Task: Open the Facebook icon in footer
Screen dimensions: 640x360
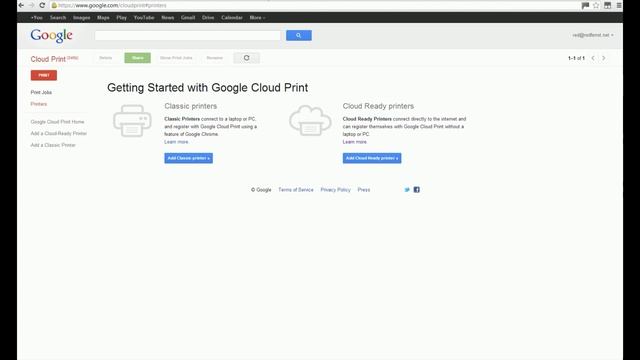Action: point(417,189)
